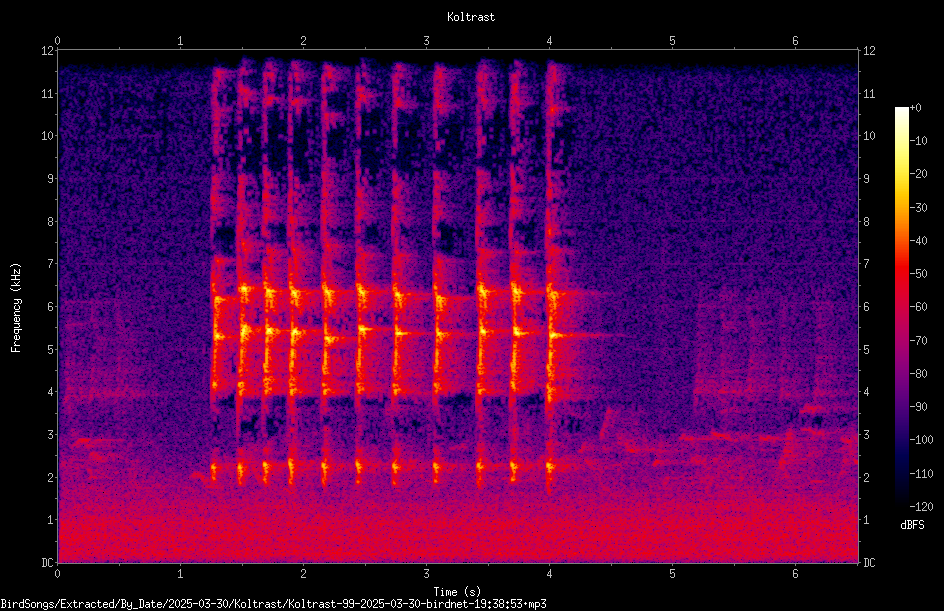
Task: Click '7' on the left frequency axis
Action: [x=51, y=264]
